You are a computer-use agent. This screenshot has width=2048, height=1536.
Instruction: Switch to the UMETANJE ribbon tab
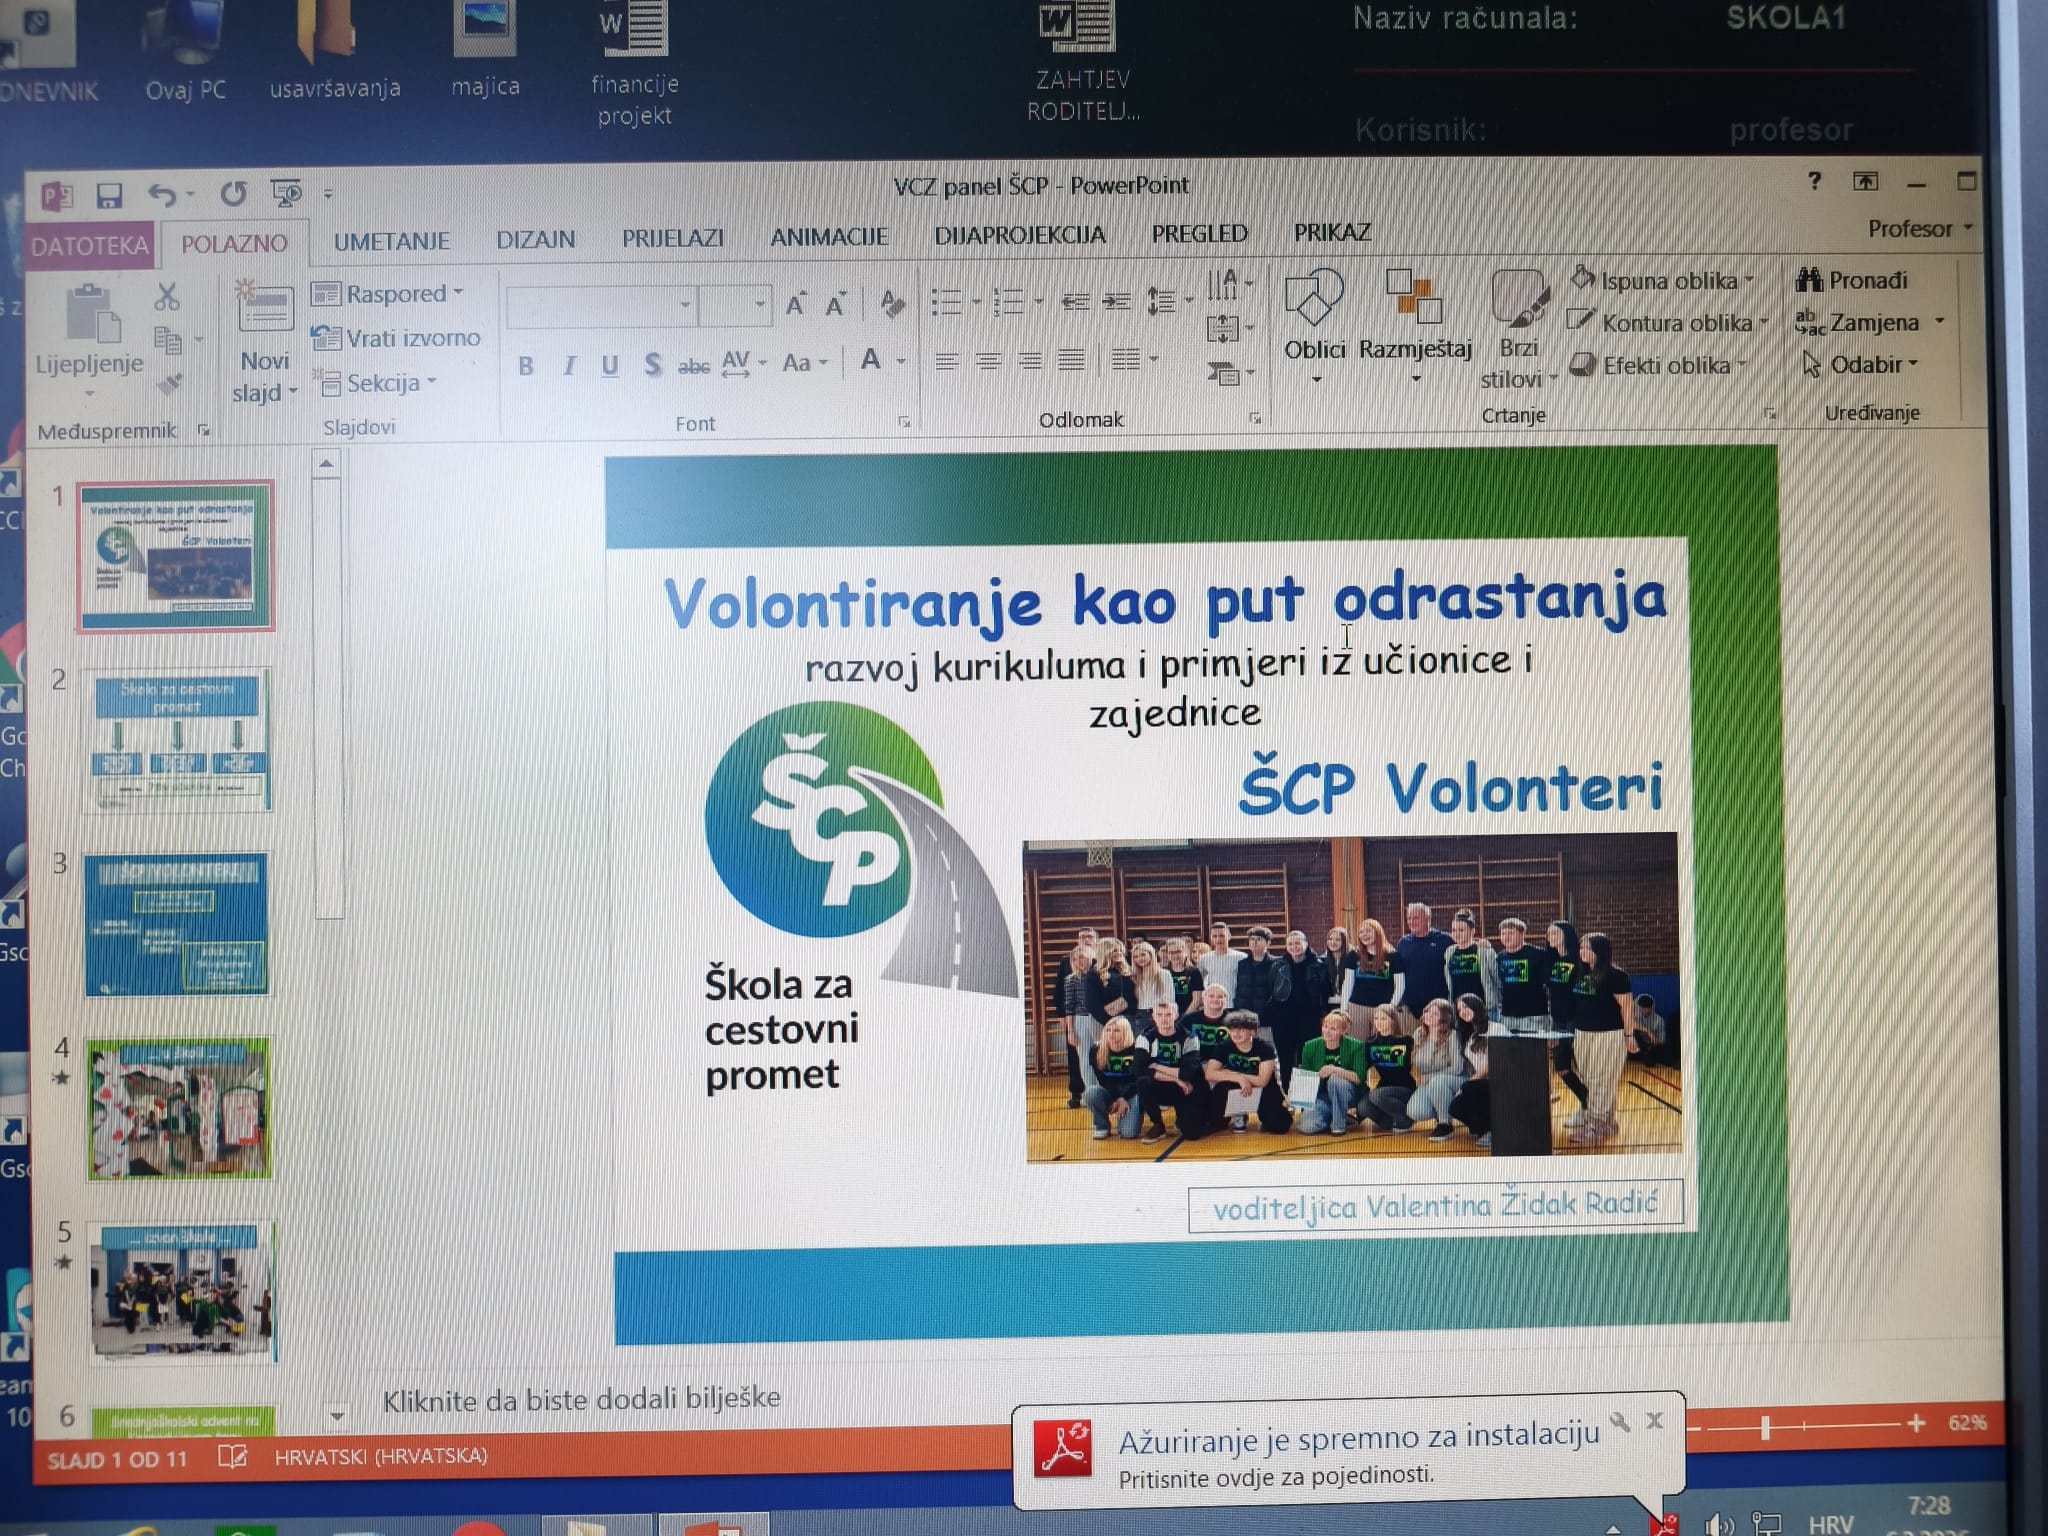tap(392, 241)
